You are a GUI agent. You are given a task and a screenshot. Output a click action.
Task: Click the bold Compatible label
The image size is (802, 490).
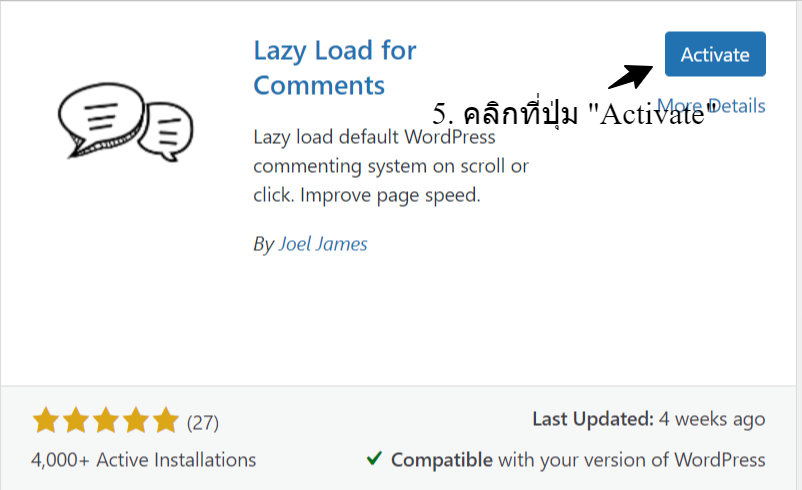click(442, 460)
